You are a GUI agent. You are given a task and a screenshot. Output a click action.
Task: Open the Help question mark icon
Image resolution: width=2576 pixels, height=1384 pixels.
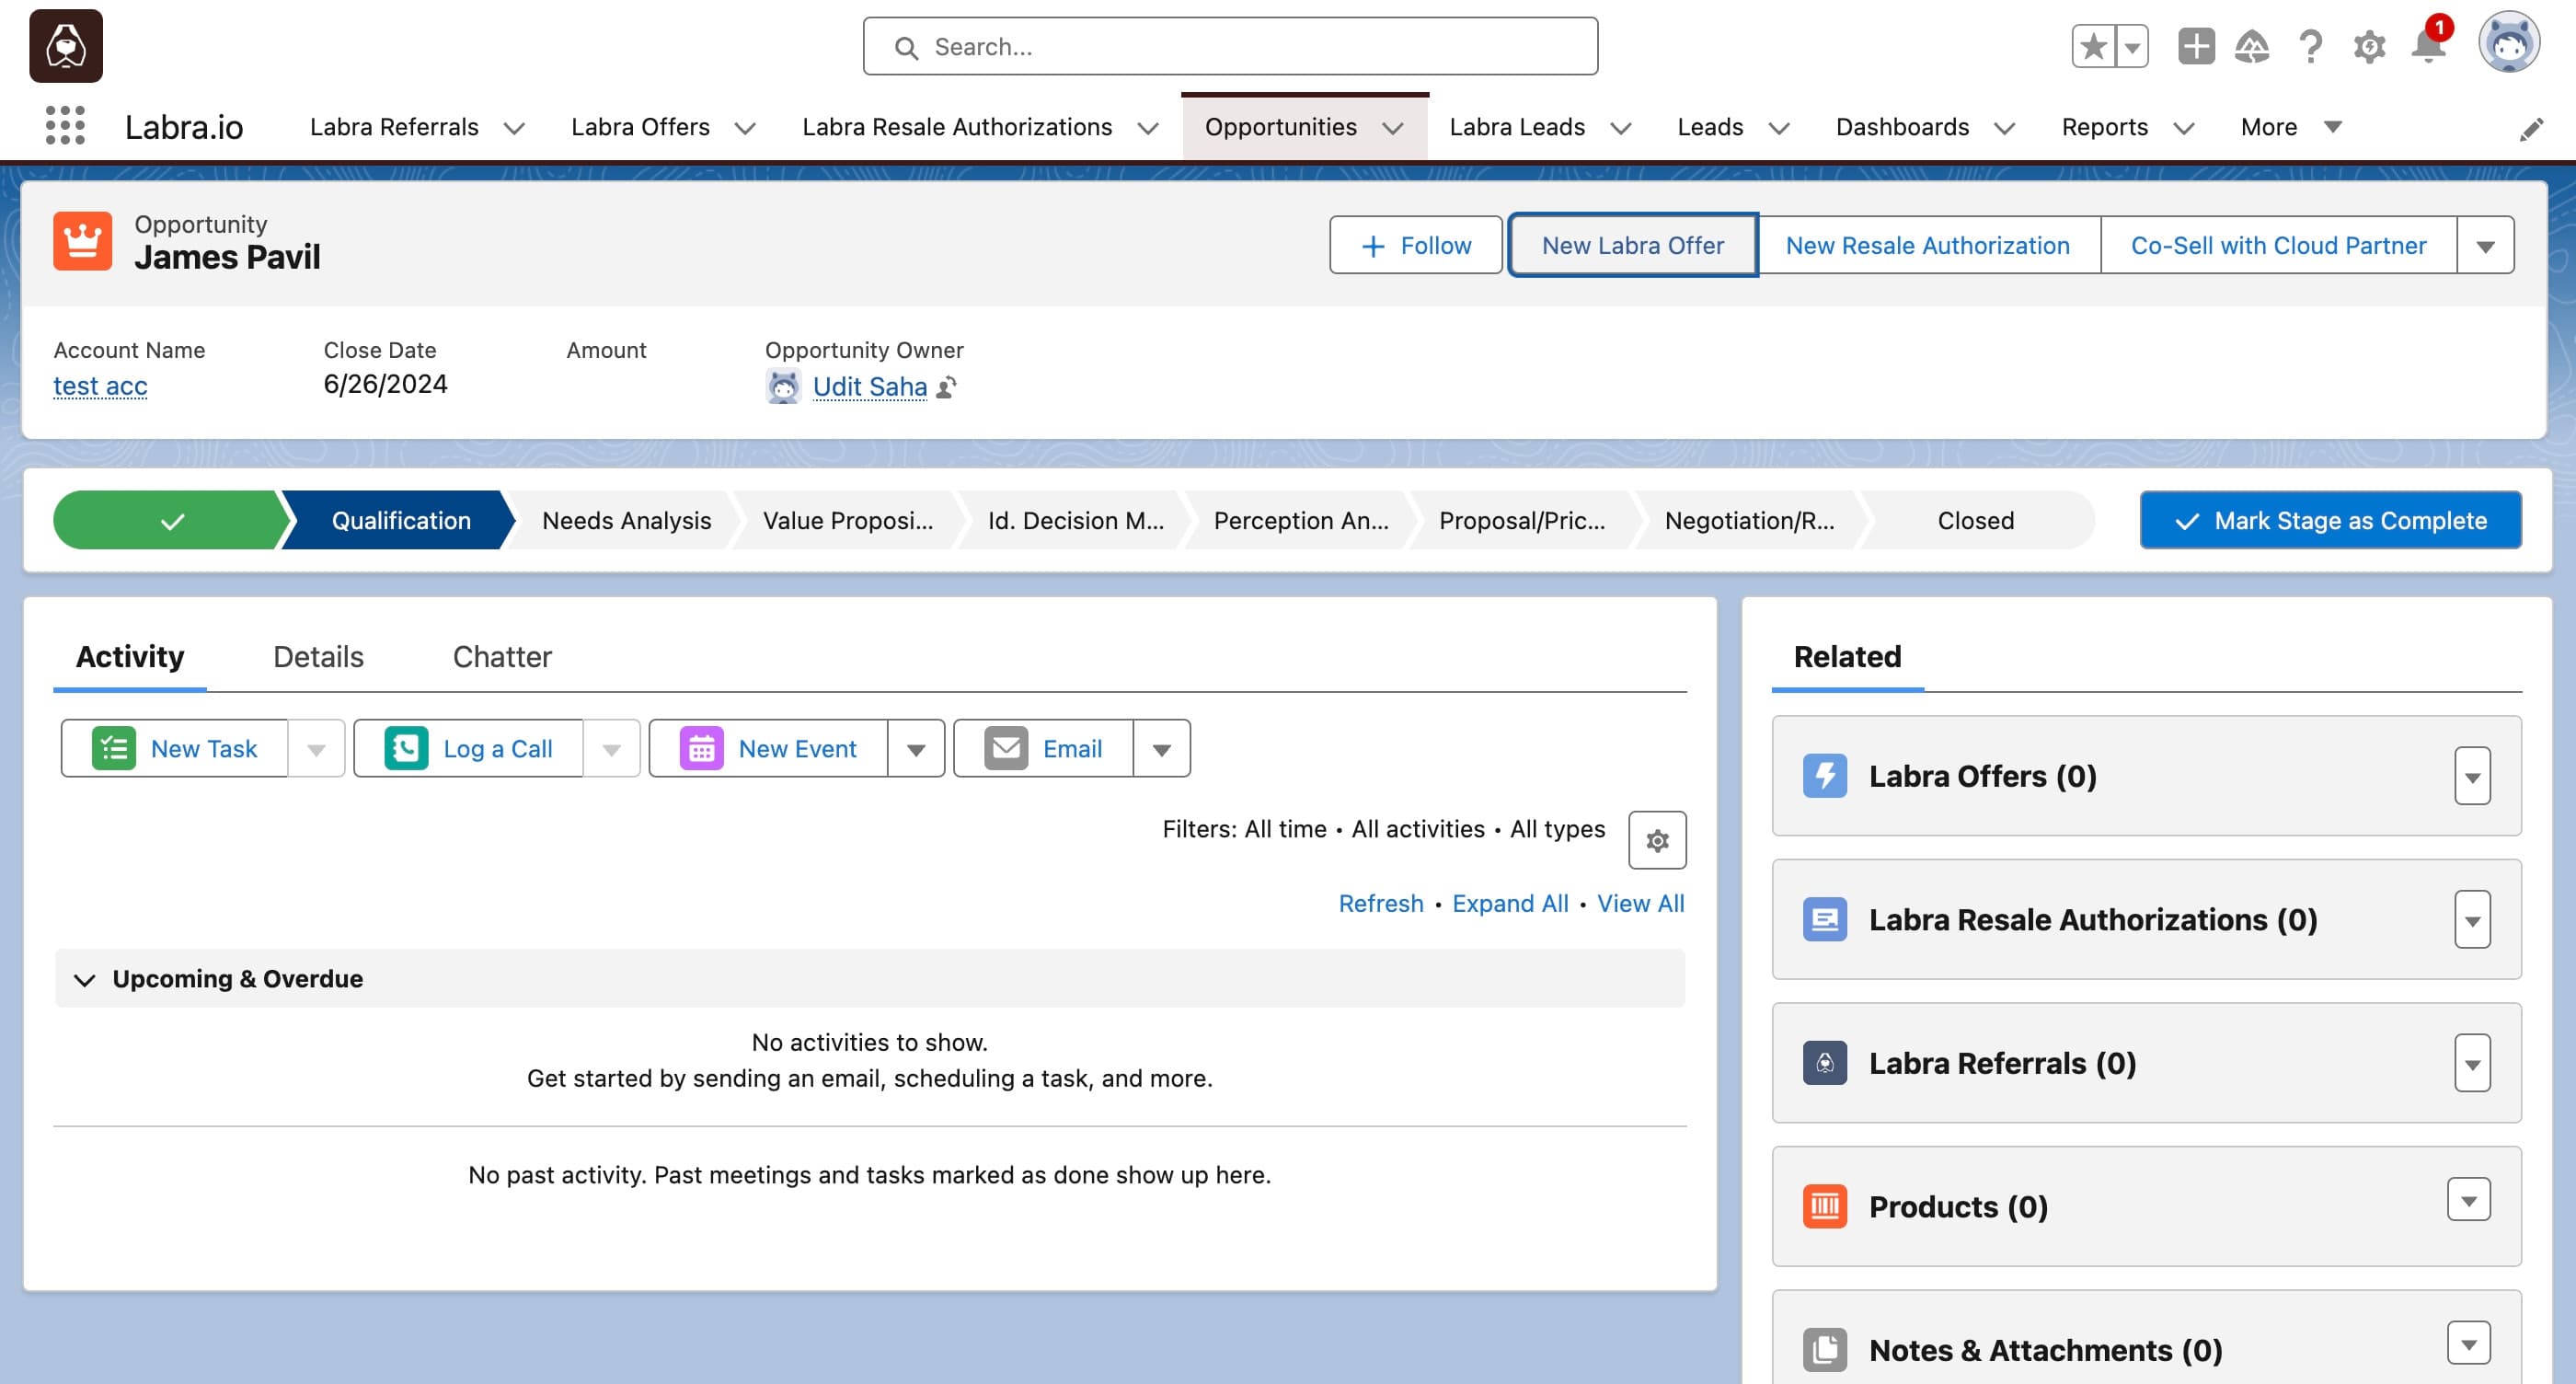click(2310, 46)
